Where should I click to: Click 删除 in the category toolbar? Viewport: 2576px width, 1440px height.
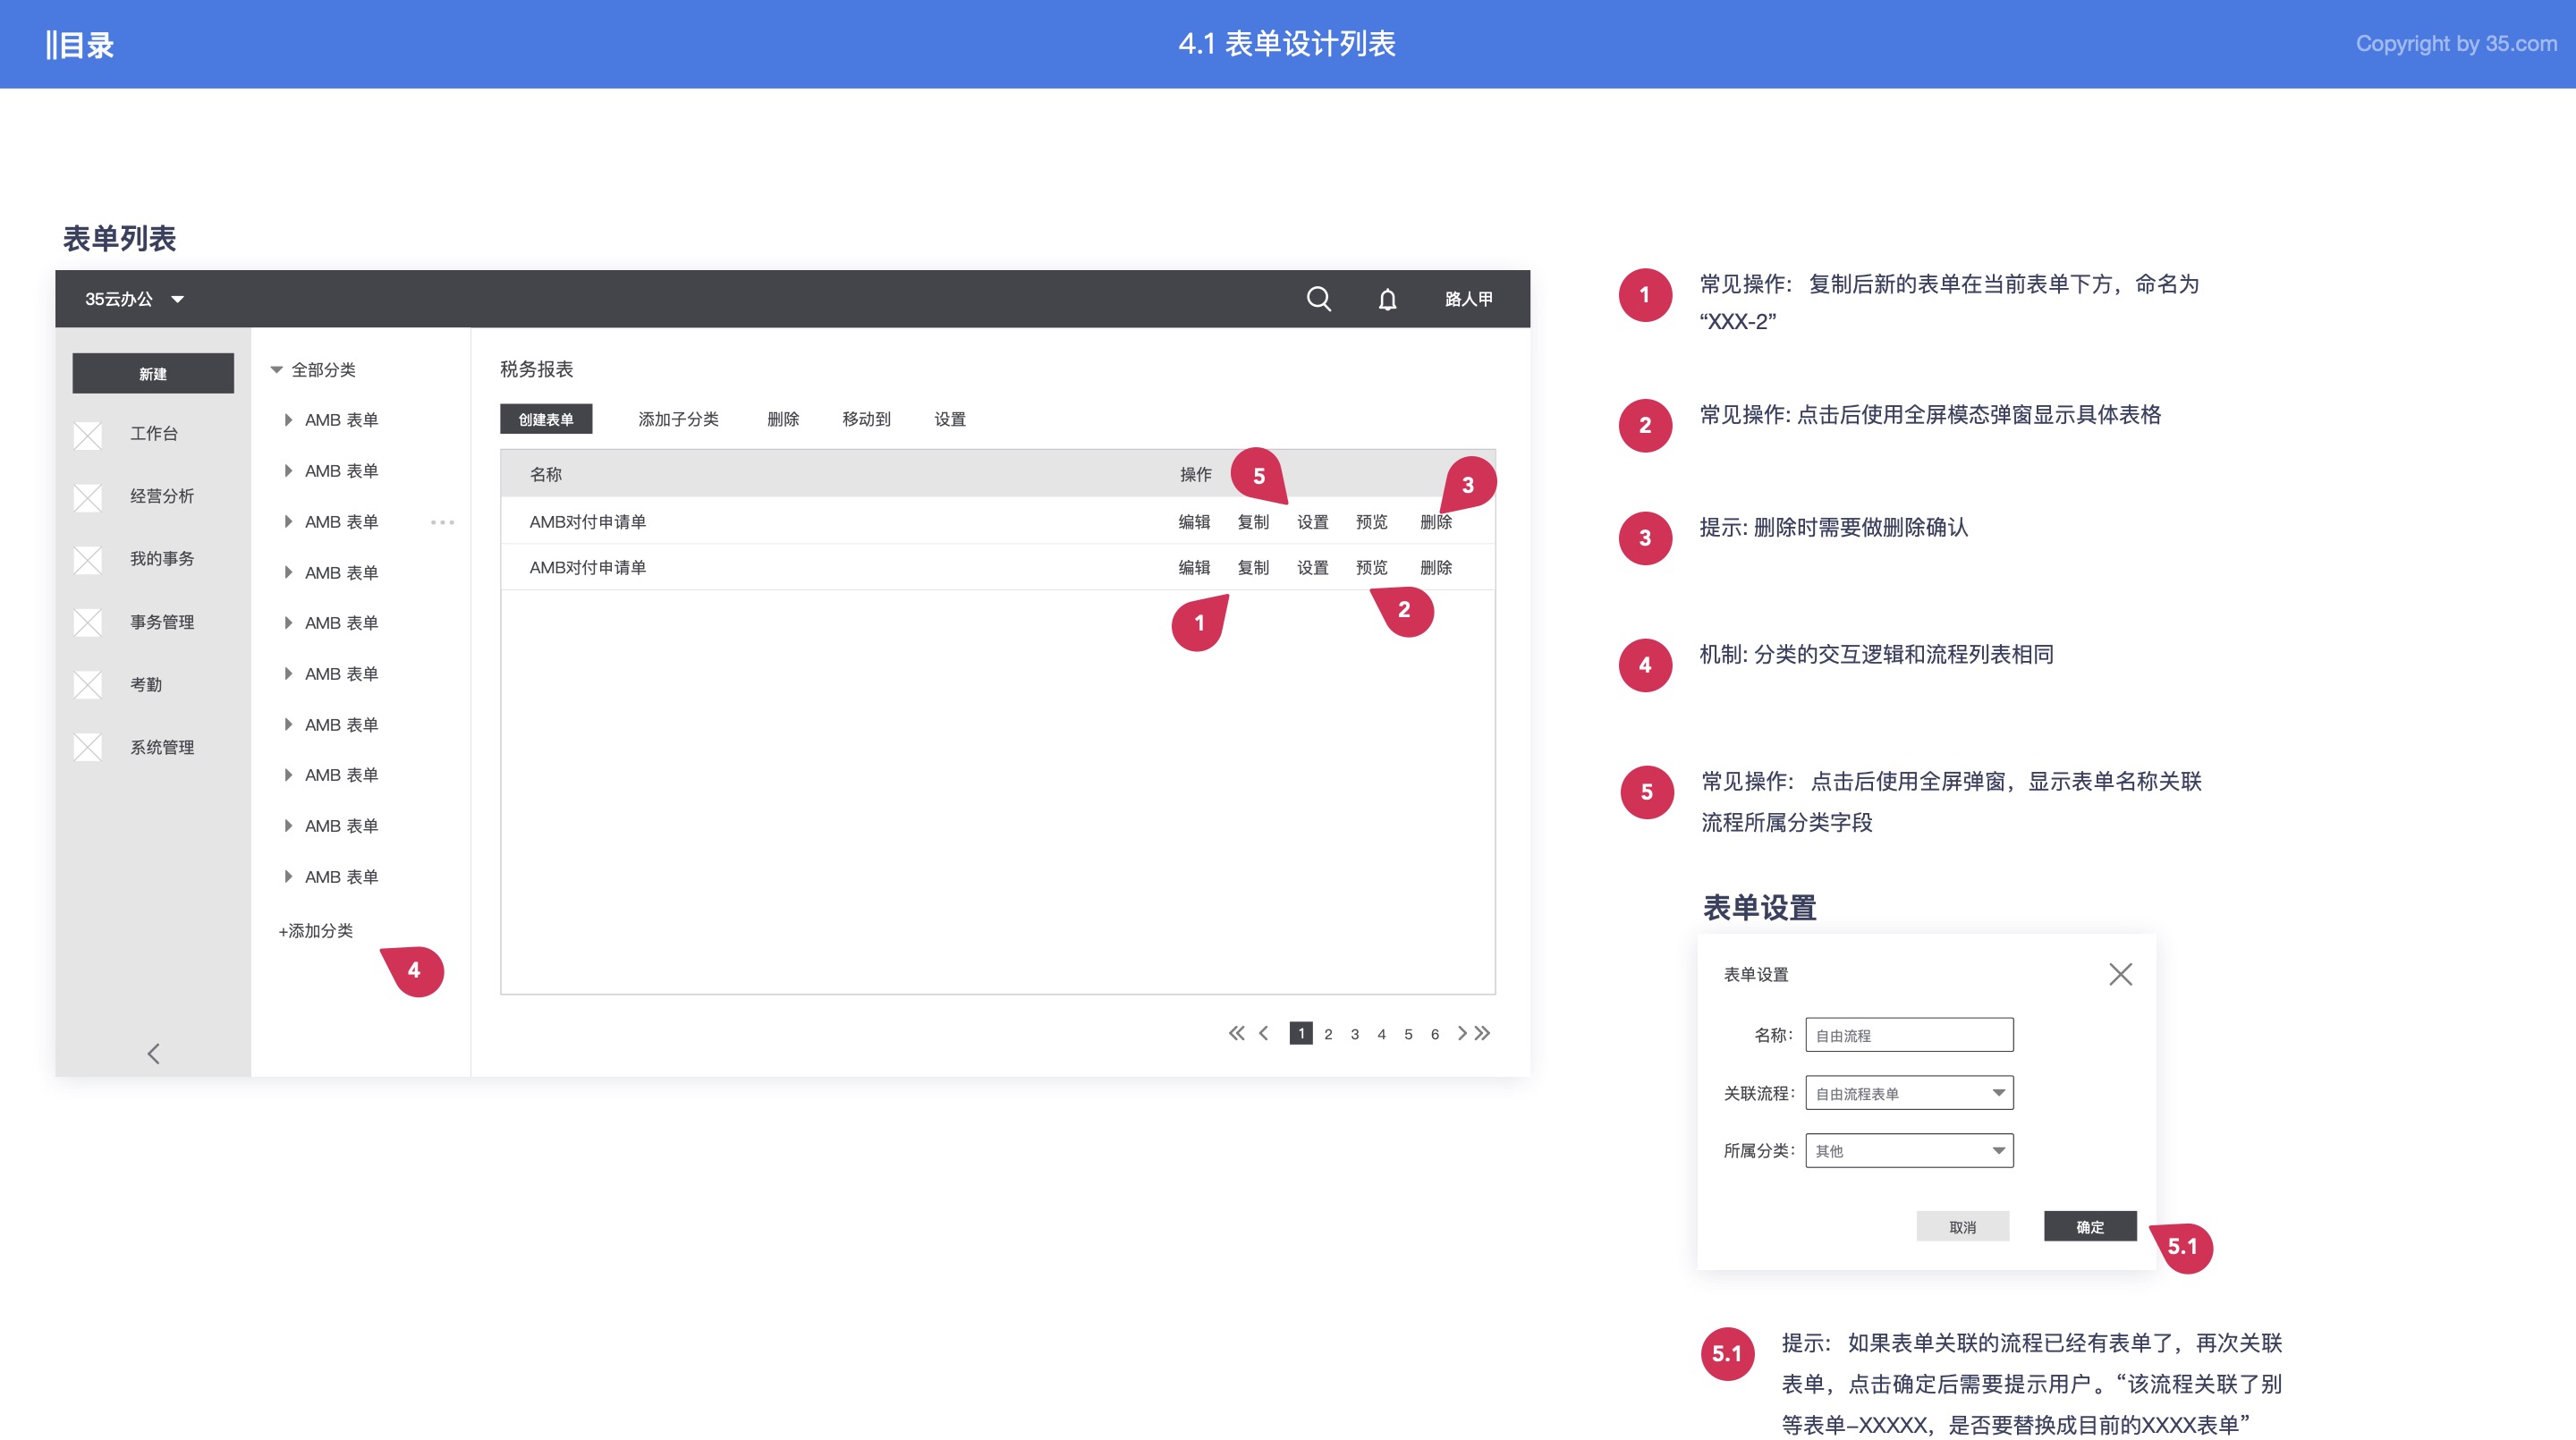point(783,419)
